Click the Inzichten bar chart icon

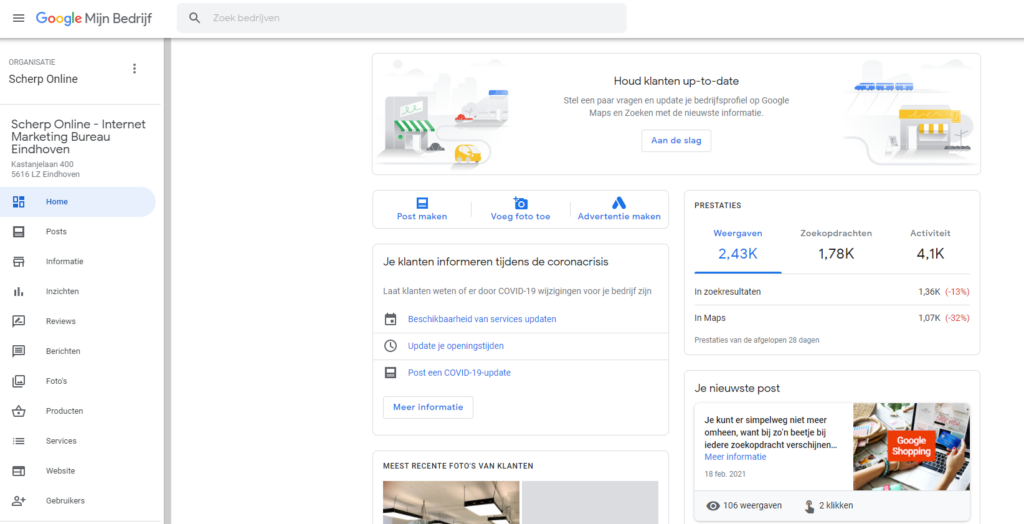[x=18, y=291]
